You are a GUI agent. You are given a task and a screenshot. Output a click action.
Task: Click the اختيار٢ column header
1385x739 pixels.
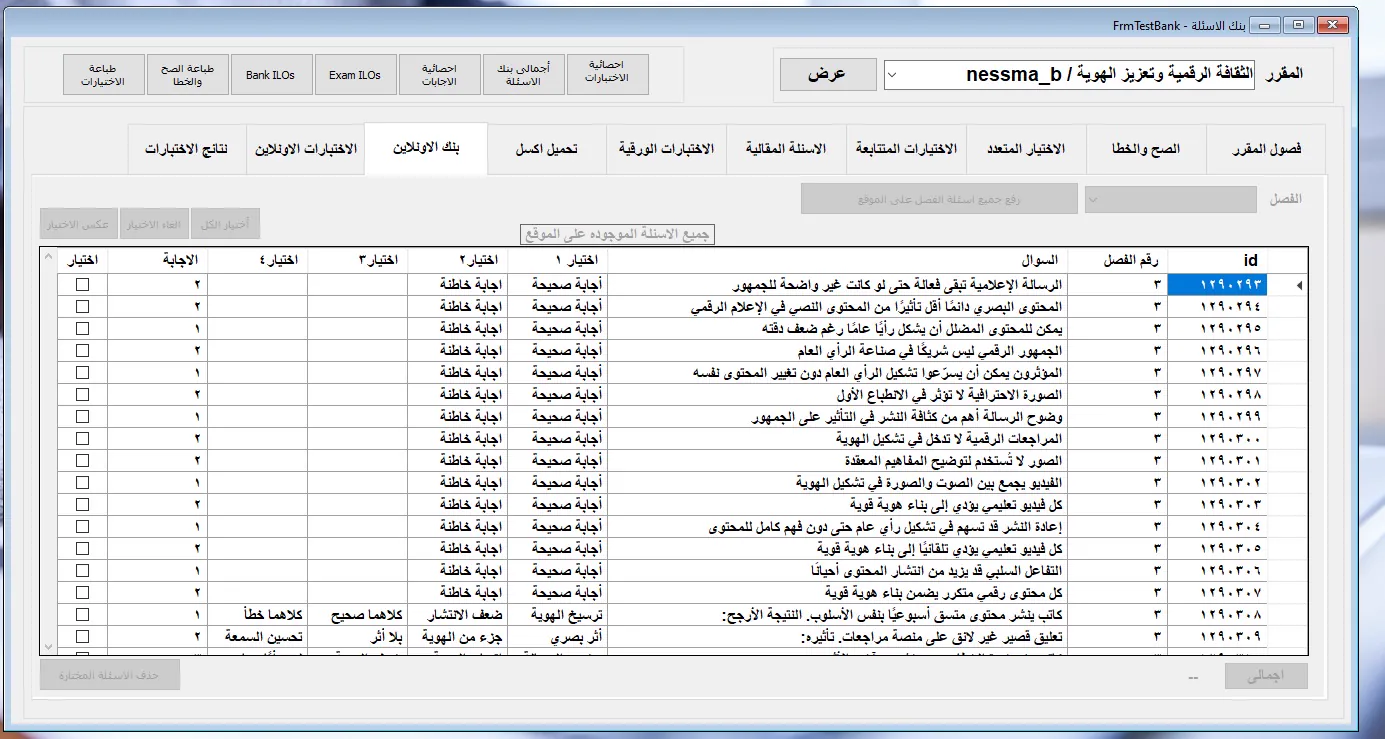tap(457, 260)
